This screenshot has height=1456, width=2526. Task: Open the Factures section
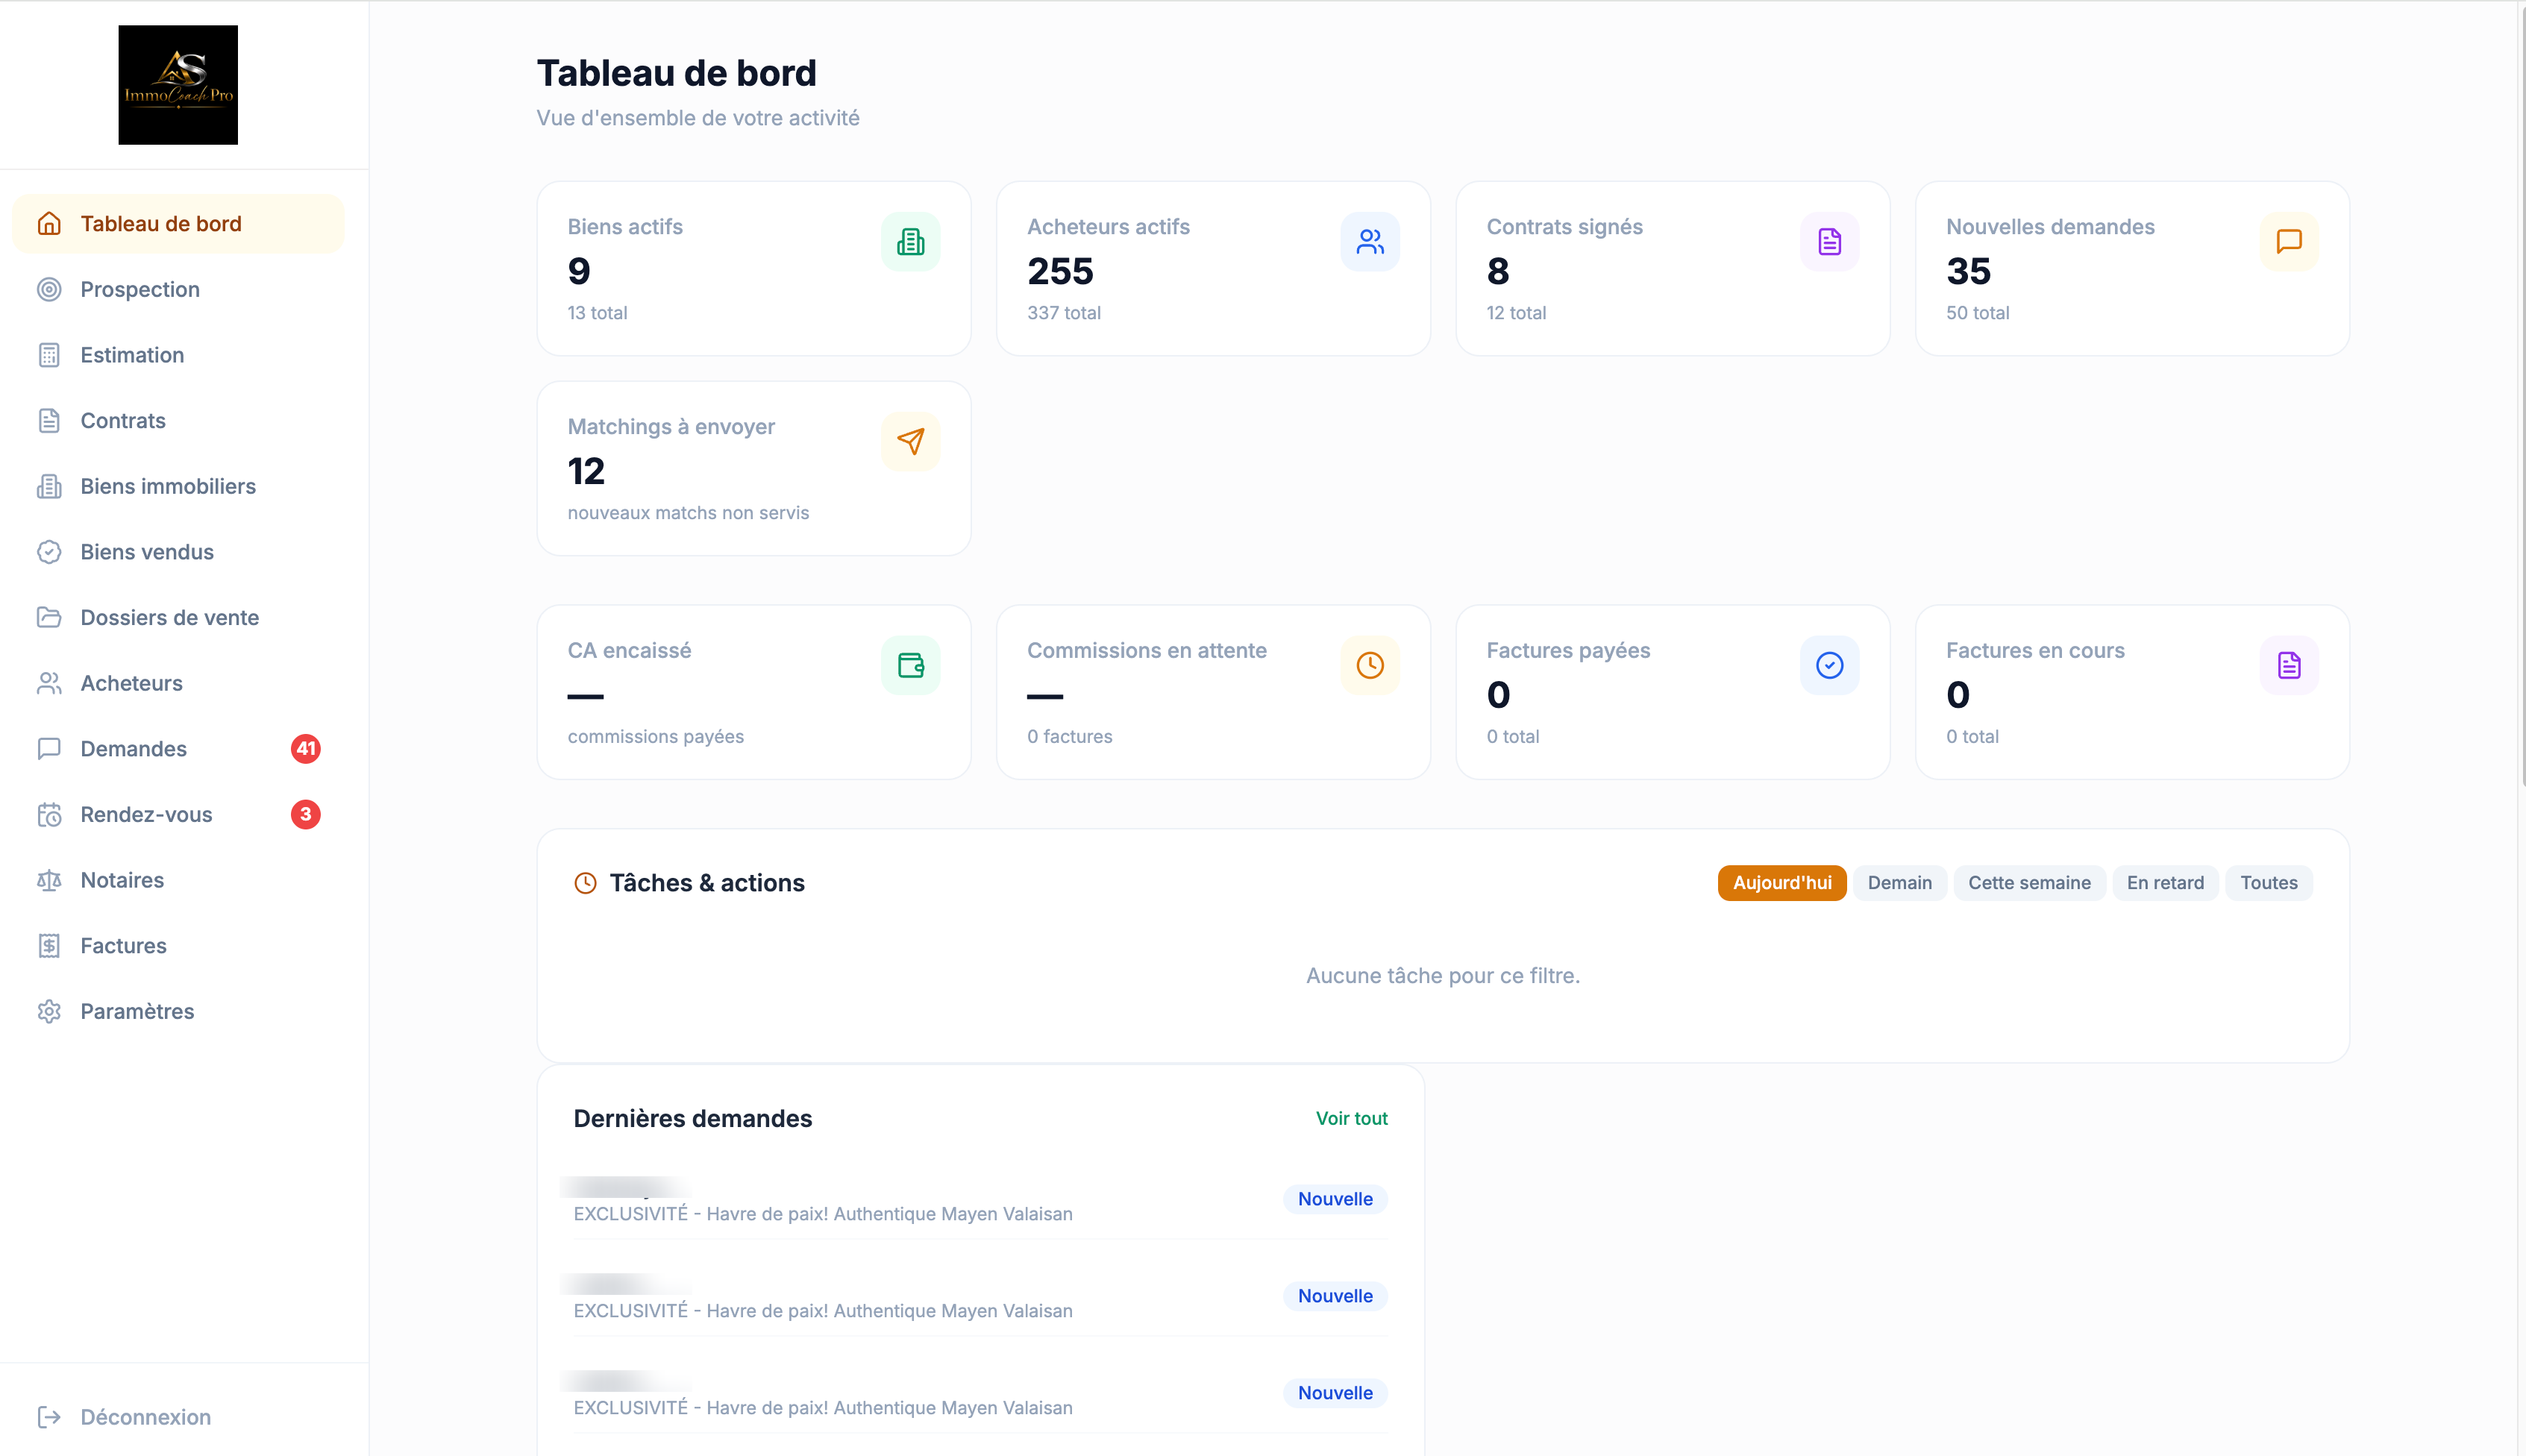pos(178,946)
